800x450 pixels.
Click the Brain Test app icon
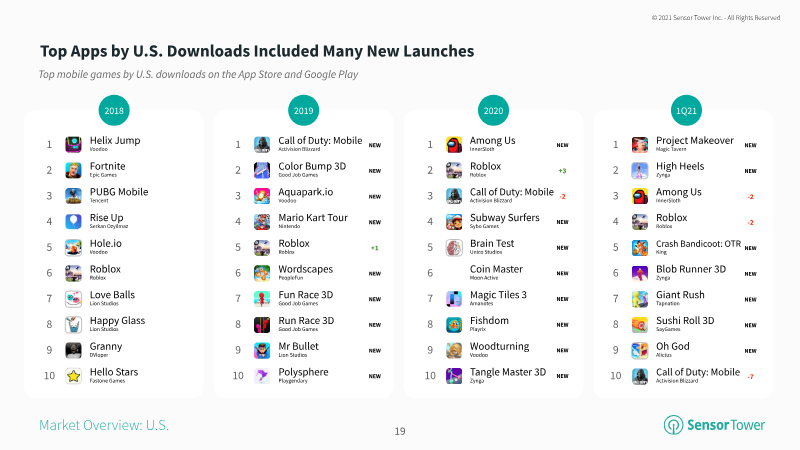tap(454, 247)
